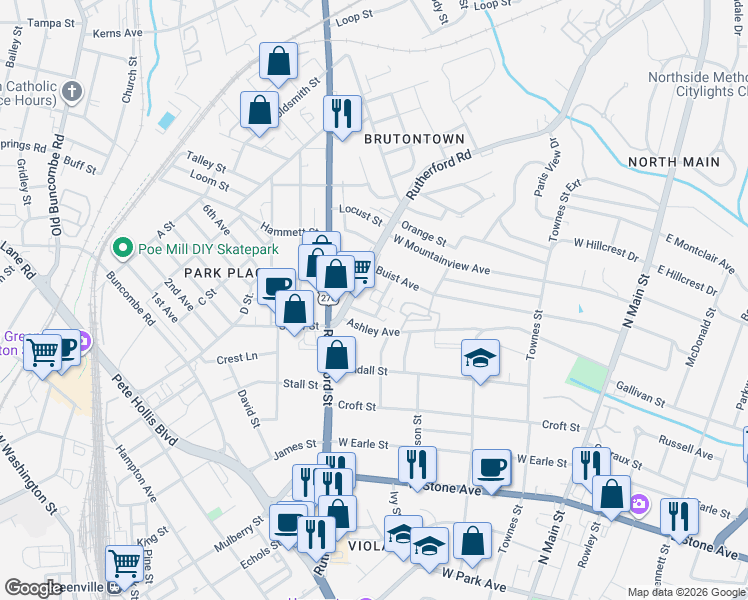The width and height of the screenshot is (748, 600).
Task: Click the McDonald St label
Action: point(700,337)
